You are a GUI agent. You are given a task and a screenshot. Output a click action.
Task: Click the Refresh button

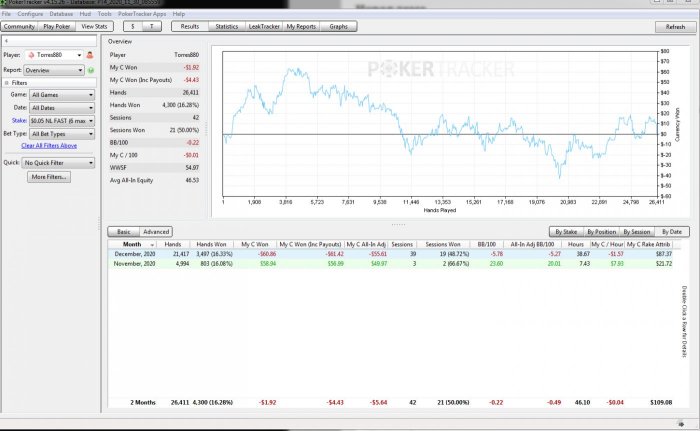pyautogui.click(x=675, y=27)
